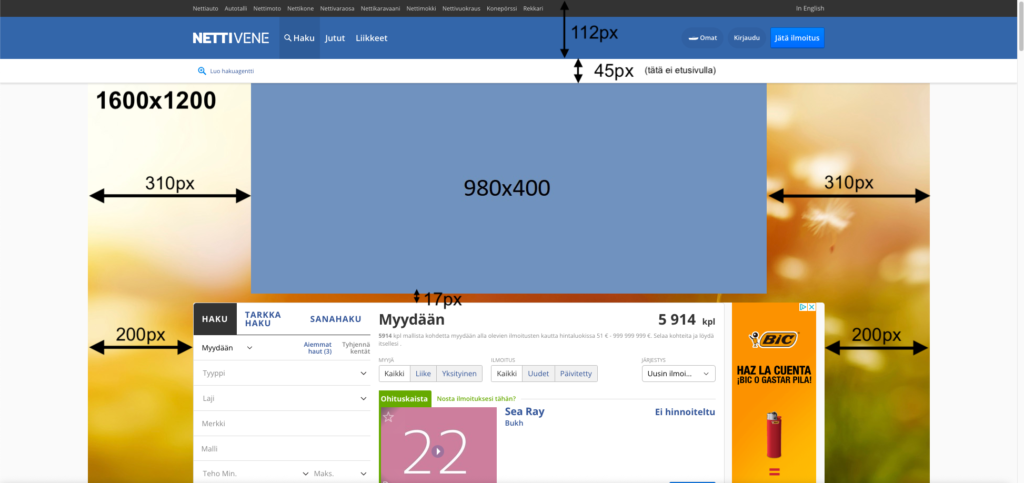1024x483 pixels.
Task: Click the Nettivene logo
Action: tap(231, 38)
